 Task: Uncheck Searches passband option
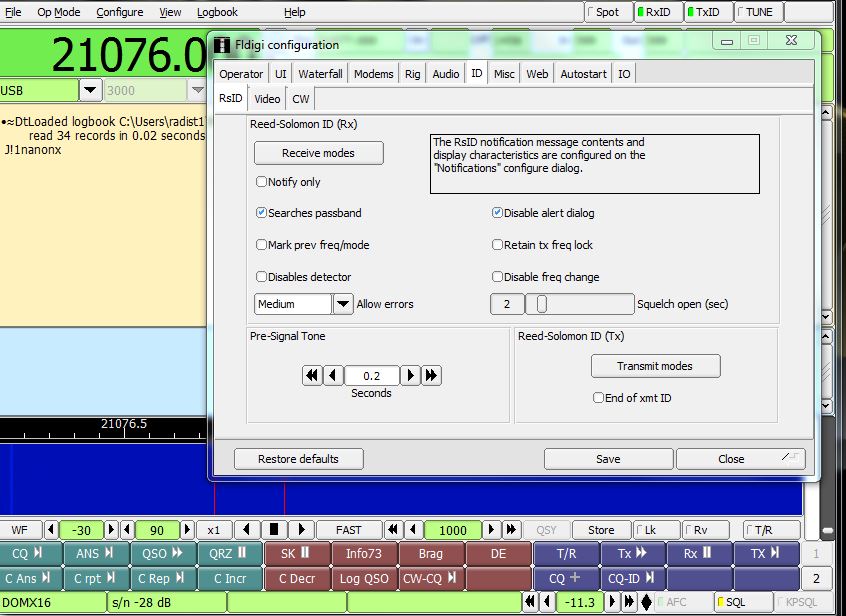[262, 213]
